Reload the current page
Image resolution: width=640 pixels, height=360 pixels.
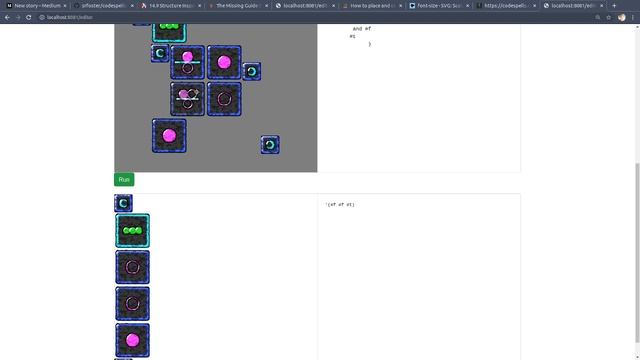pyautogui.click(x=29, y=18)
